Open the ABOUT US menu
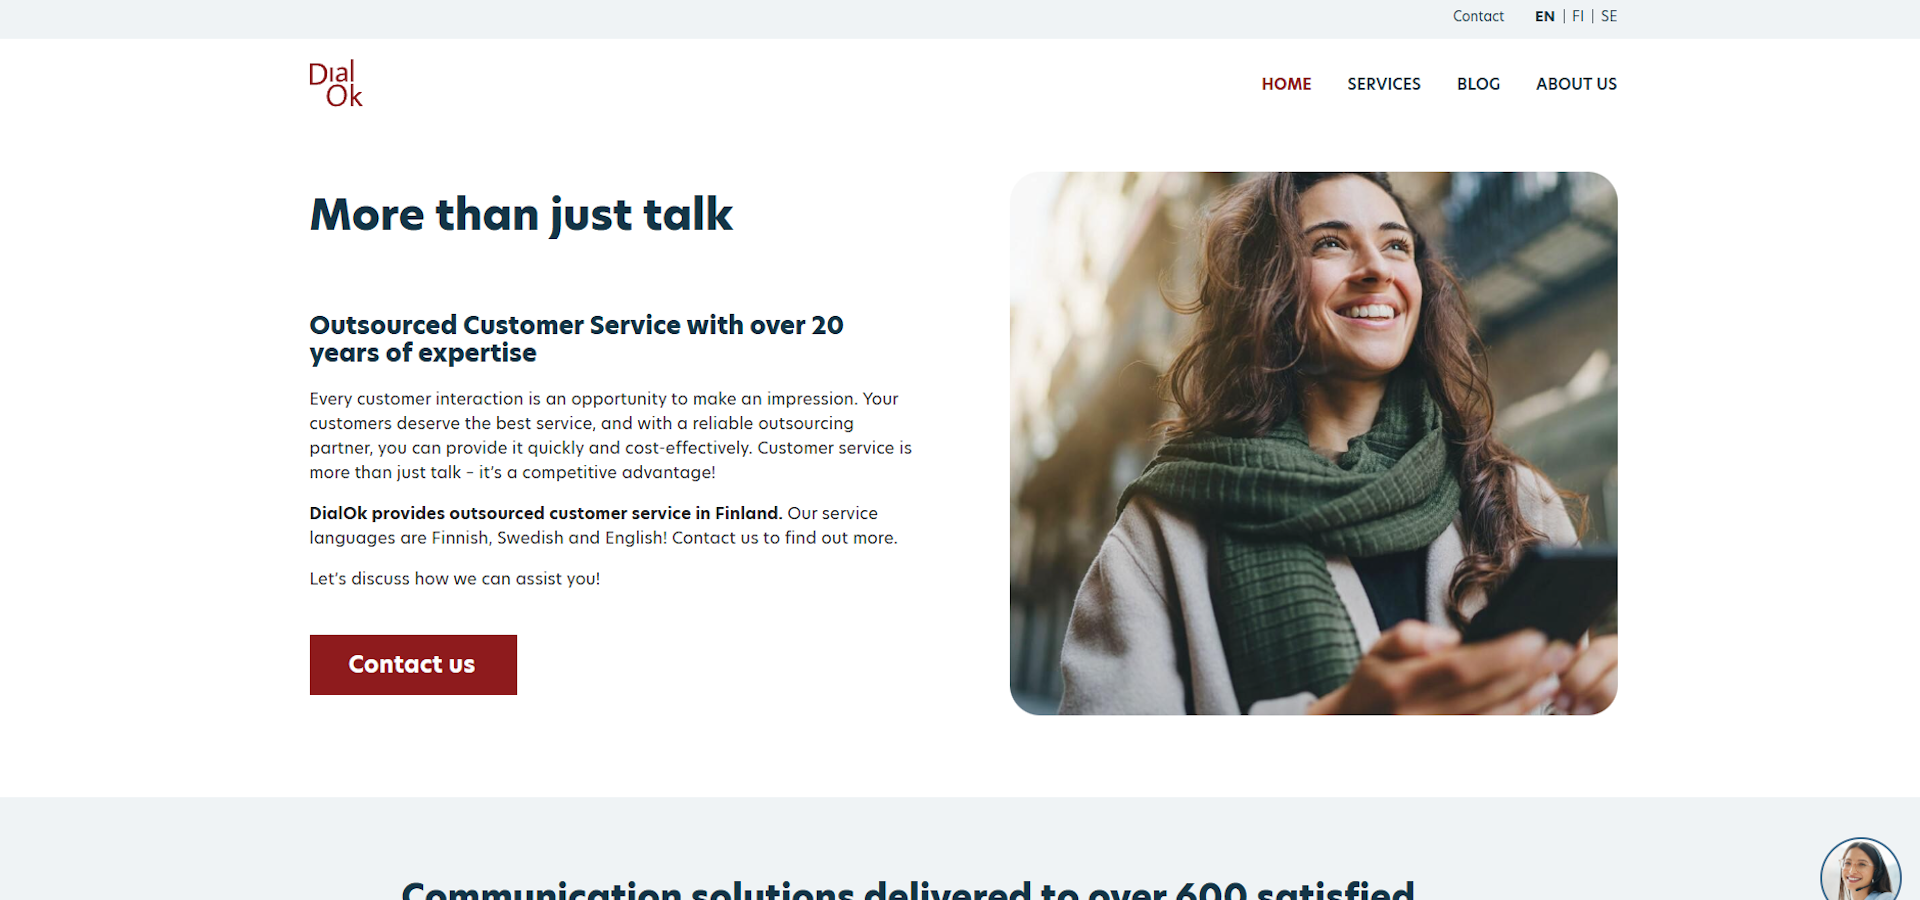Screen dimensions: 1920x900 click(1576, 84)
